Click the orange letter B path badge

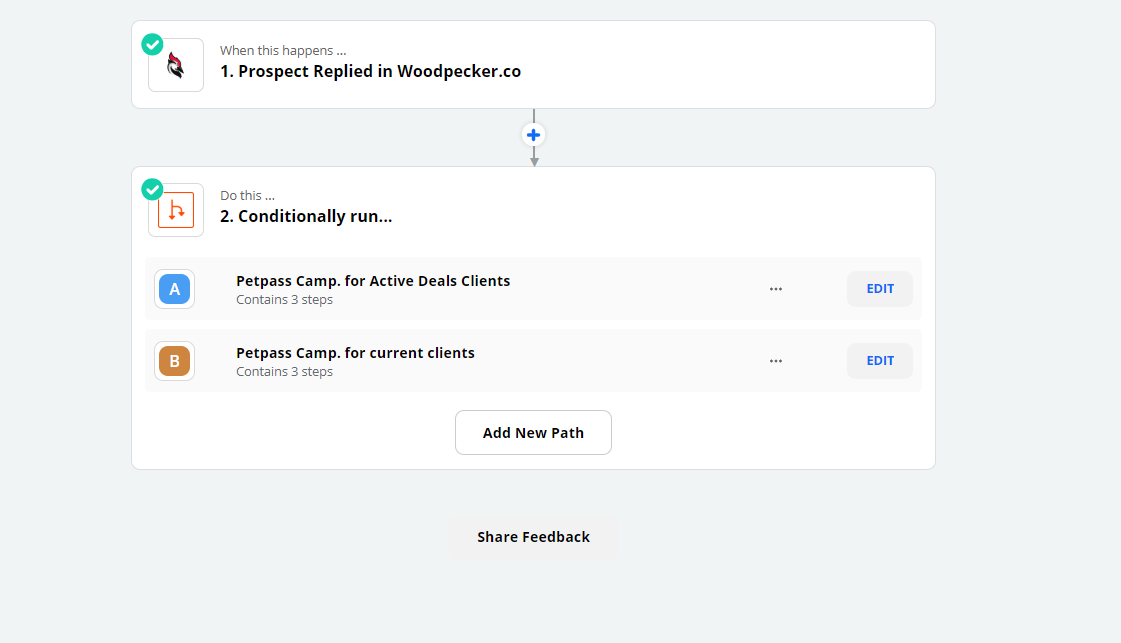174,361
